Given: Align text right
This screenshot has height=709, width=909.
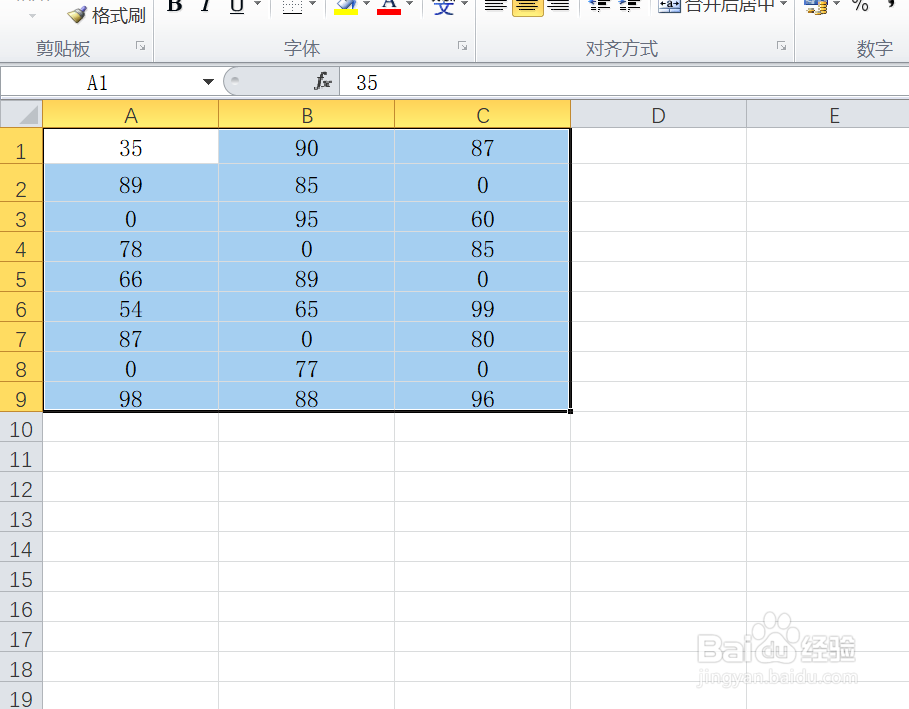Looking at the screenshot, I should pyautogui.click(x=558, y=6).
